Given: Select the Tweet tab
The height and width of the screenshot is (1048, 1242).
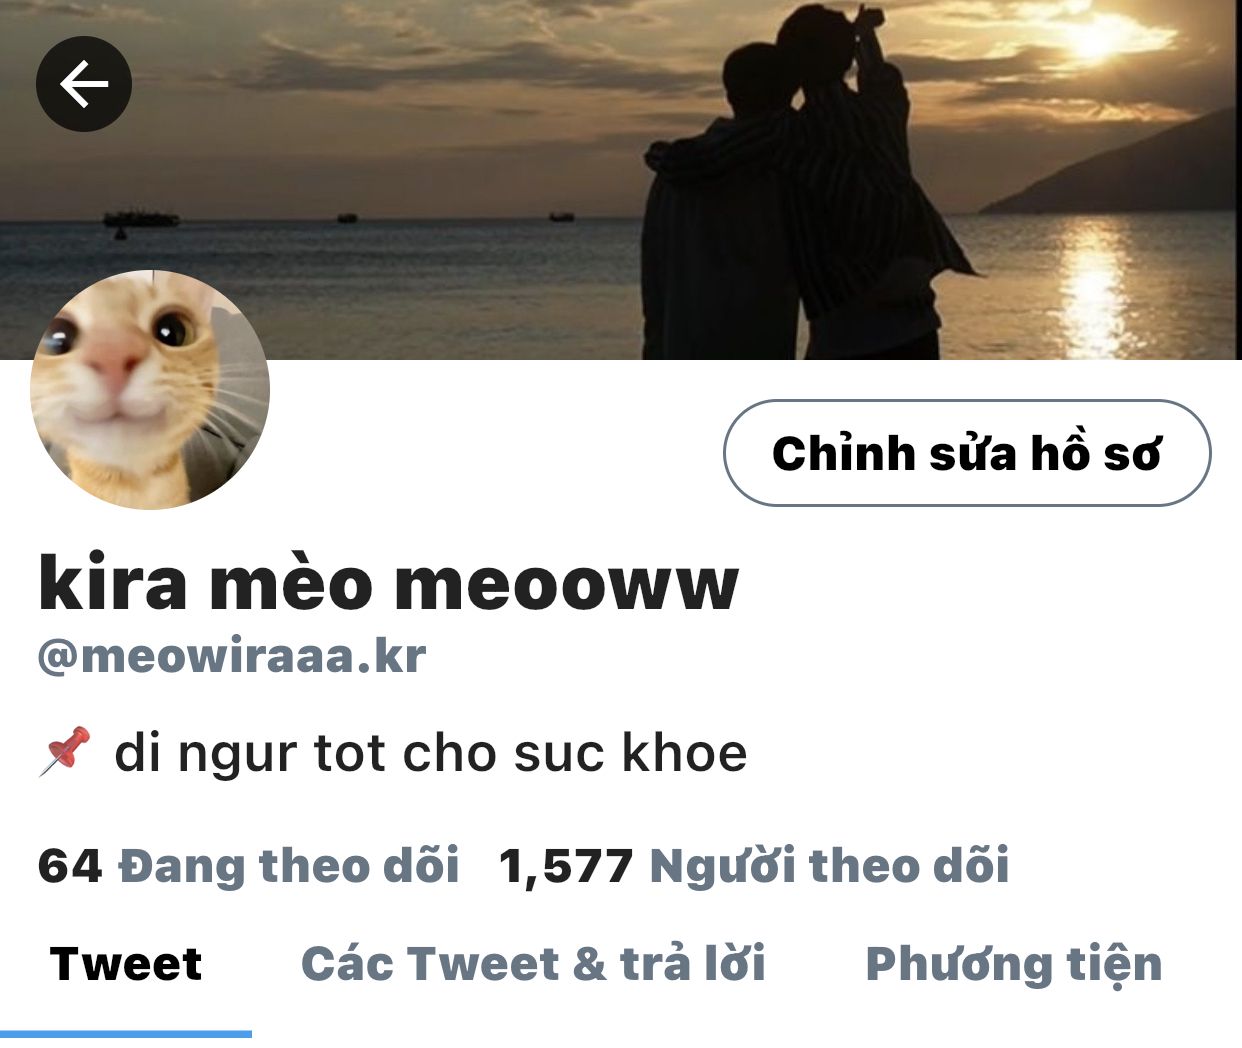Looking at the screenshot, I should [126, 964].
